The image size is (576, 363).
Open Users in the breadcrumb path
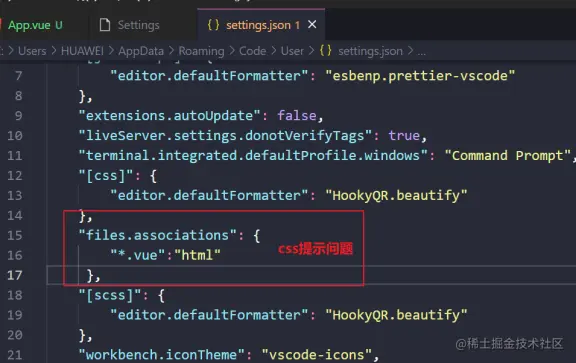[x=32, y=51]
